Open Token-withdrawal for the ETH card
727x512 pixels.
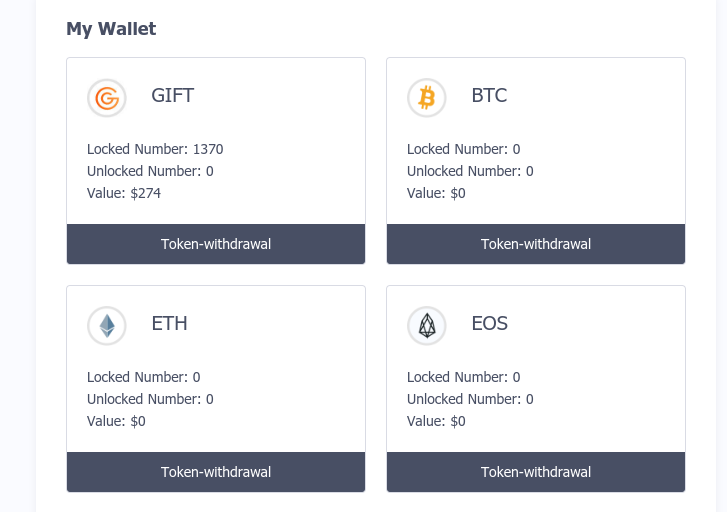[216, 472]
